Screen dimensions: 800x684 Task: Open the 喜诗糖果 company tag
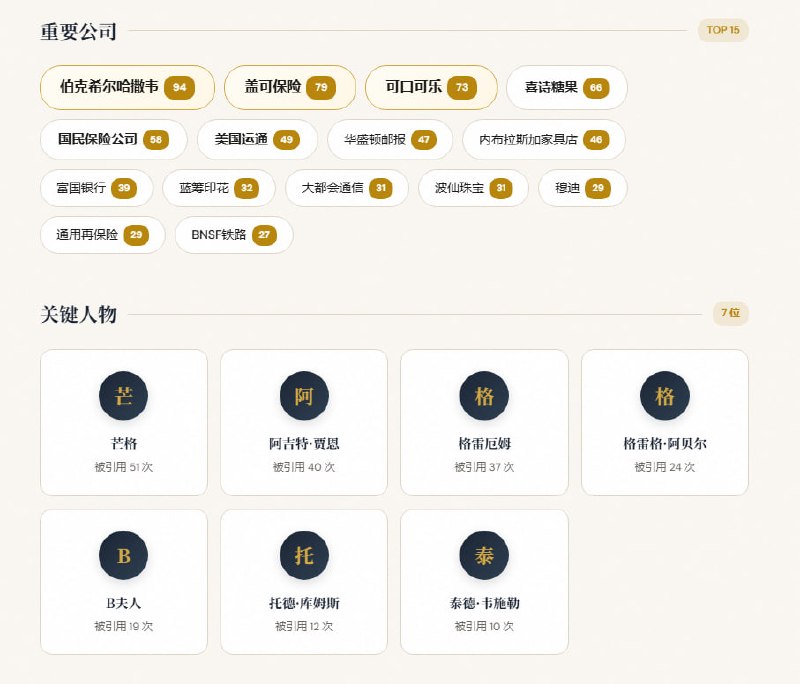pos(566,87)
